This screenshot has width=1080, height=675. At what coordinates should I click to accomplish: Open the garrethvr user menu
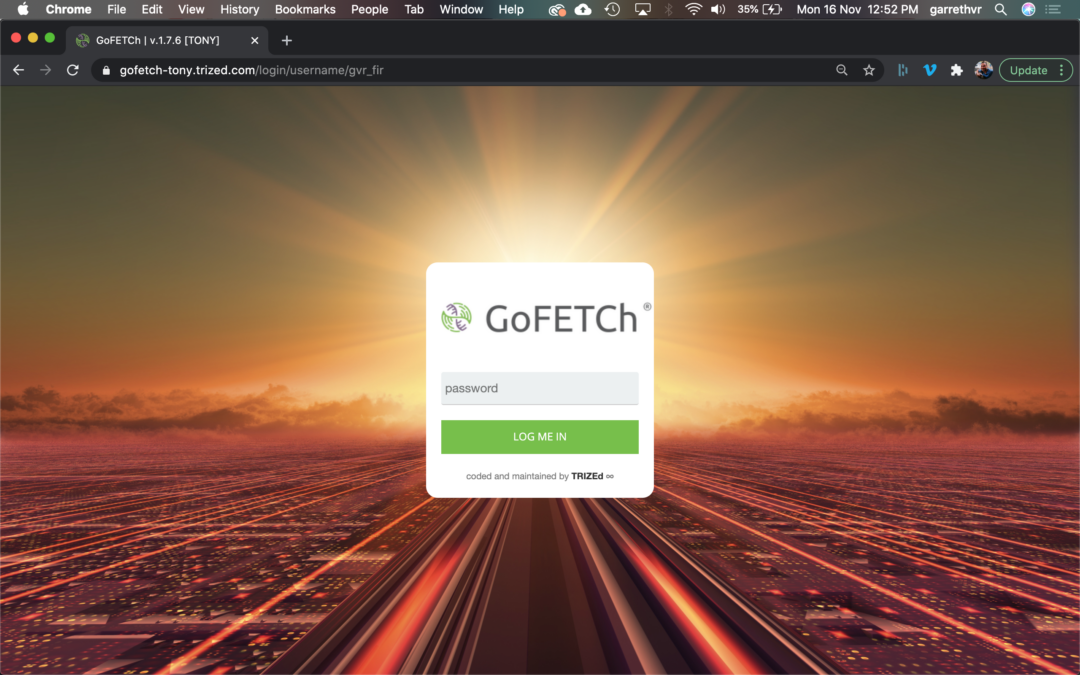(x=955, y=10)
